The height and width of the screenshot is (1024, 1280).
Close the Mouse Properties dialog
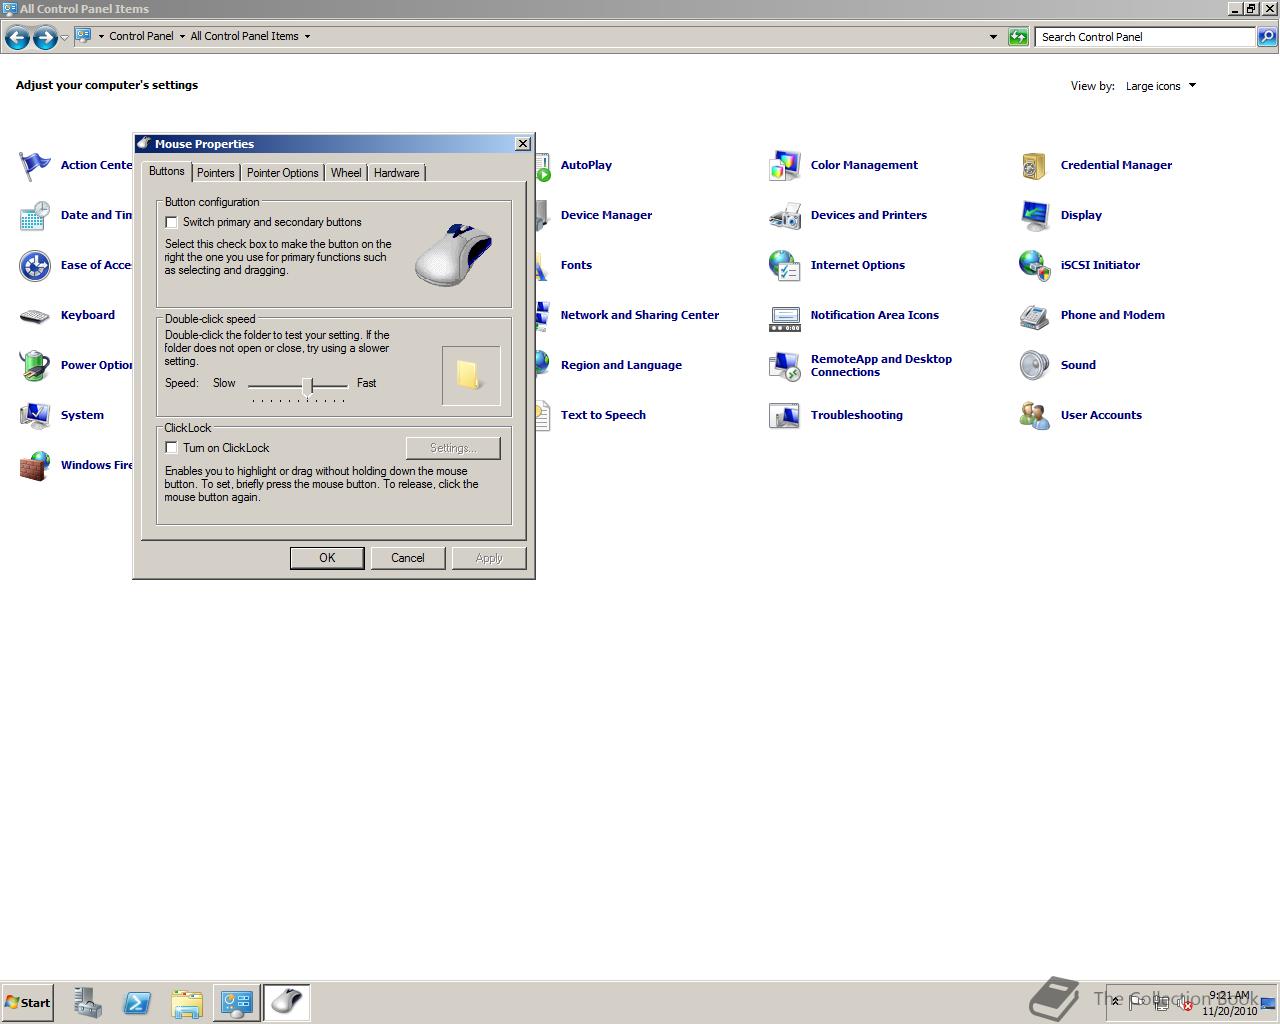click(522, 144)
